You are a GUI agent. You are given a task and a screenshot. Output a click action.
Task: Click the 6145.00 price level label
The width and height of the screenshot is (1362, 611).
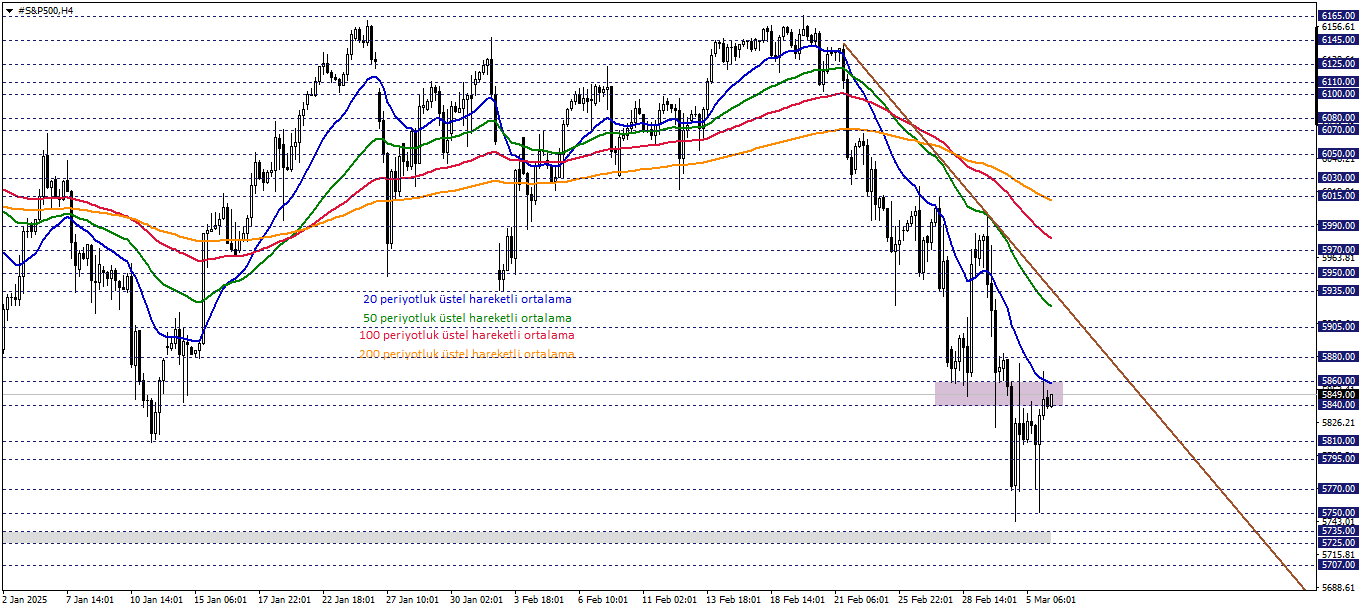pyautogui.click(x=1338, y=40)
